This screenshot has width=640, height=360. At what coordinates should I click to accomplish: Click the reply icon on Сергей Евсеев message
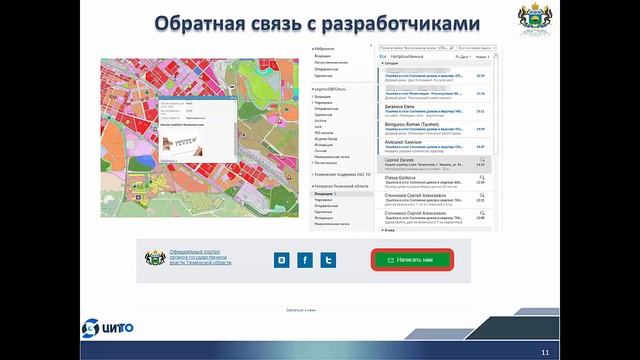pos(482,160)
